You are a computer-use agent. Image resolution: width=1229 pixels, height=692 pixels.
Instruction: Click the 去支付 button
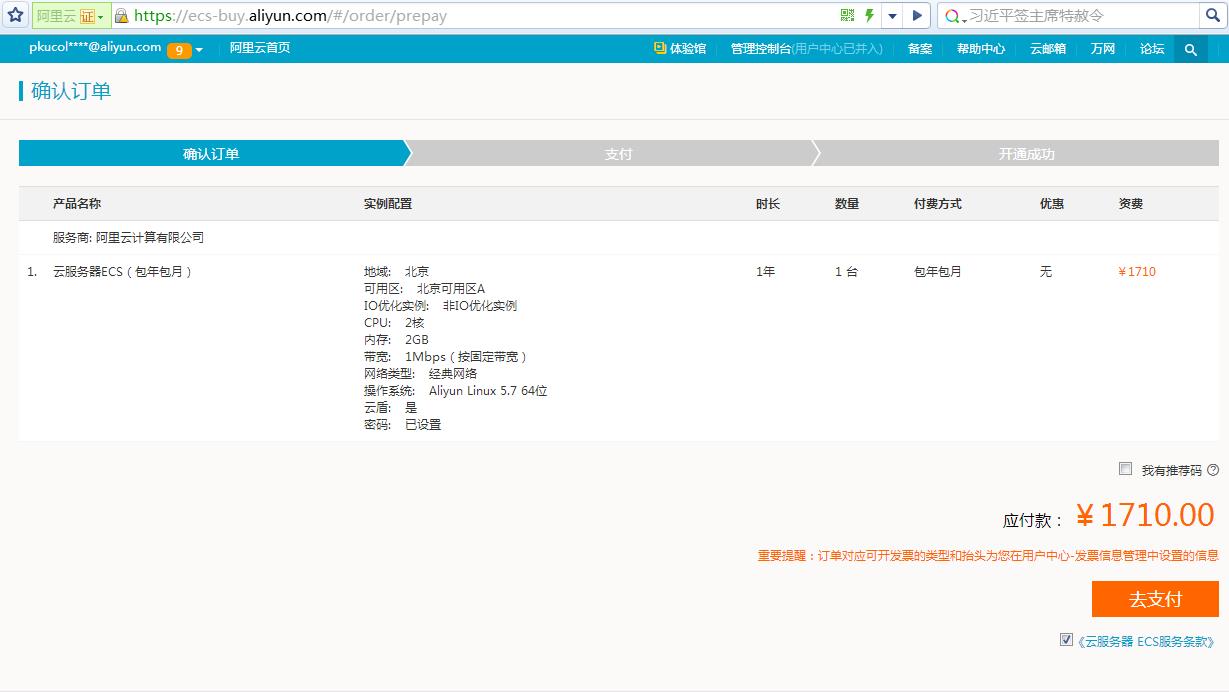pos(1155,599)
